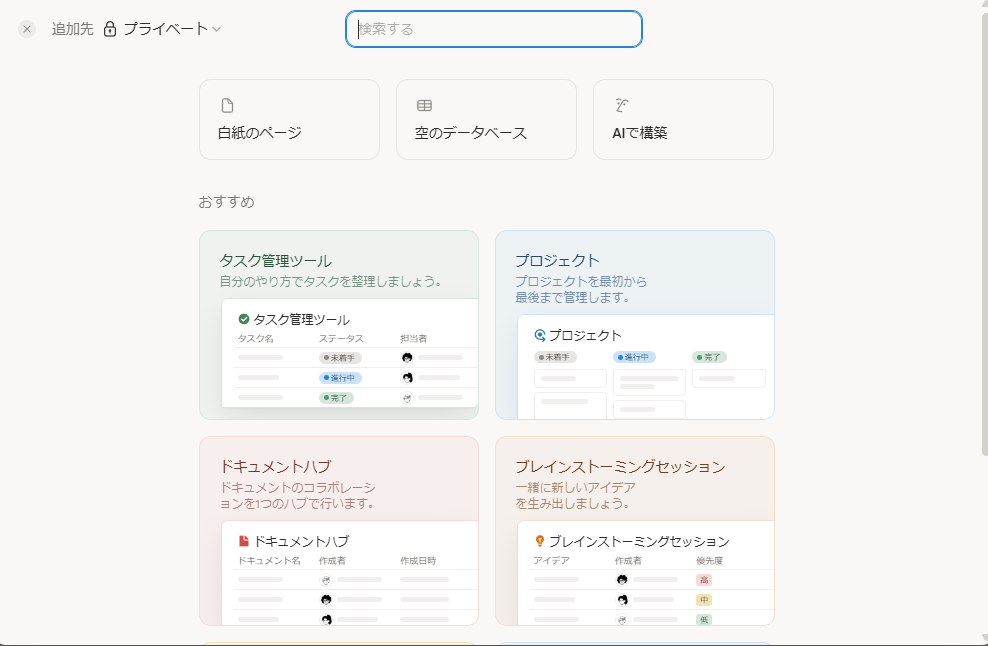The image size is (988, 646).
Task: Close the dialog with the X button
Action: [27, 29]
